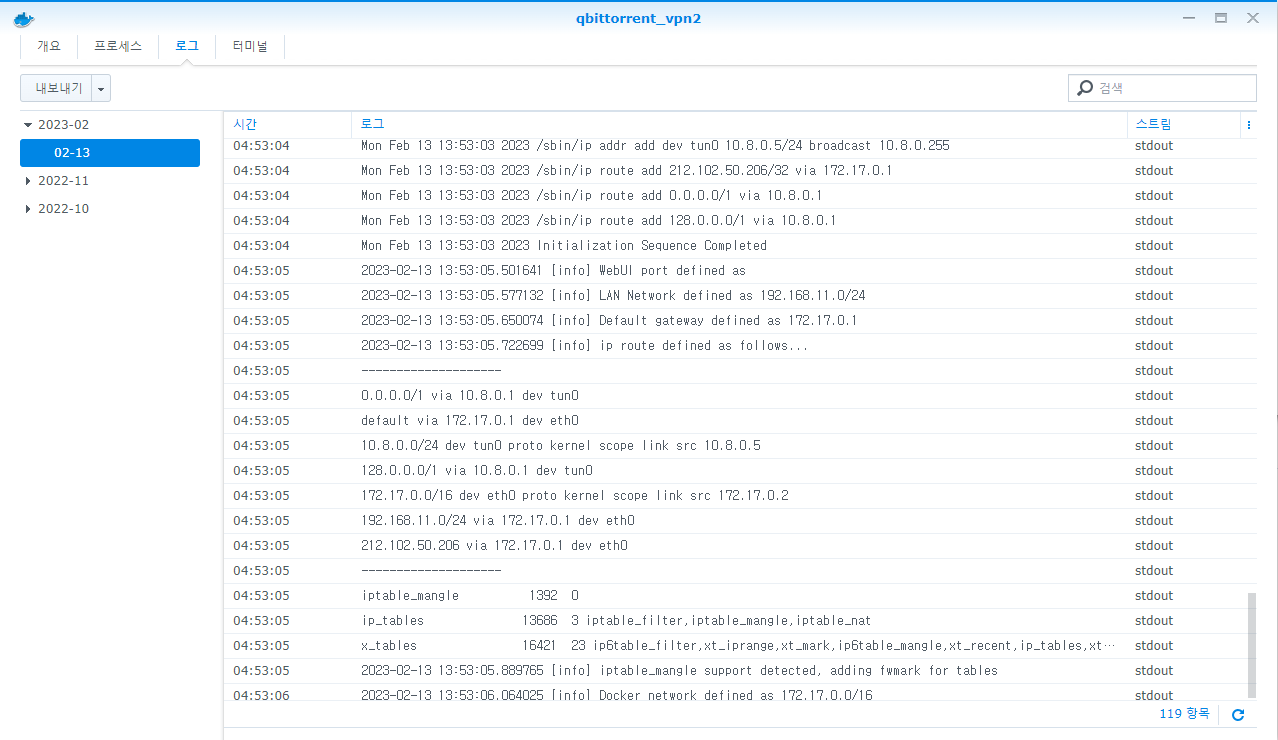Image resolution: width=1278 pixels, height=740 pixels.
Task: Switch to the 프로세스 tab
Action: (x=118, y=46)
